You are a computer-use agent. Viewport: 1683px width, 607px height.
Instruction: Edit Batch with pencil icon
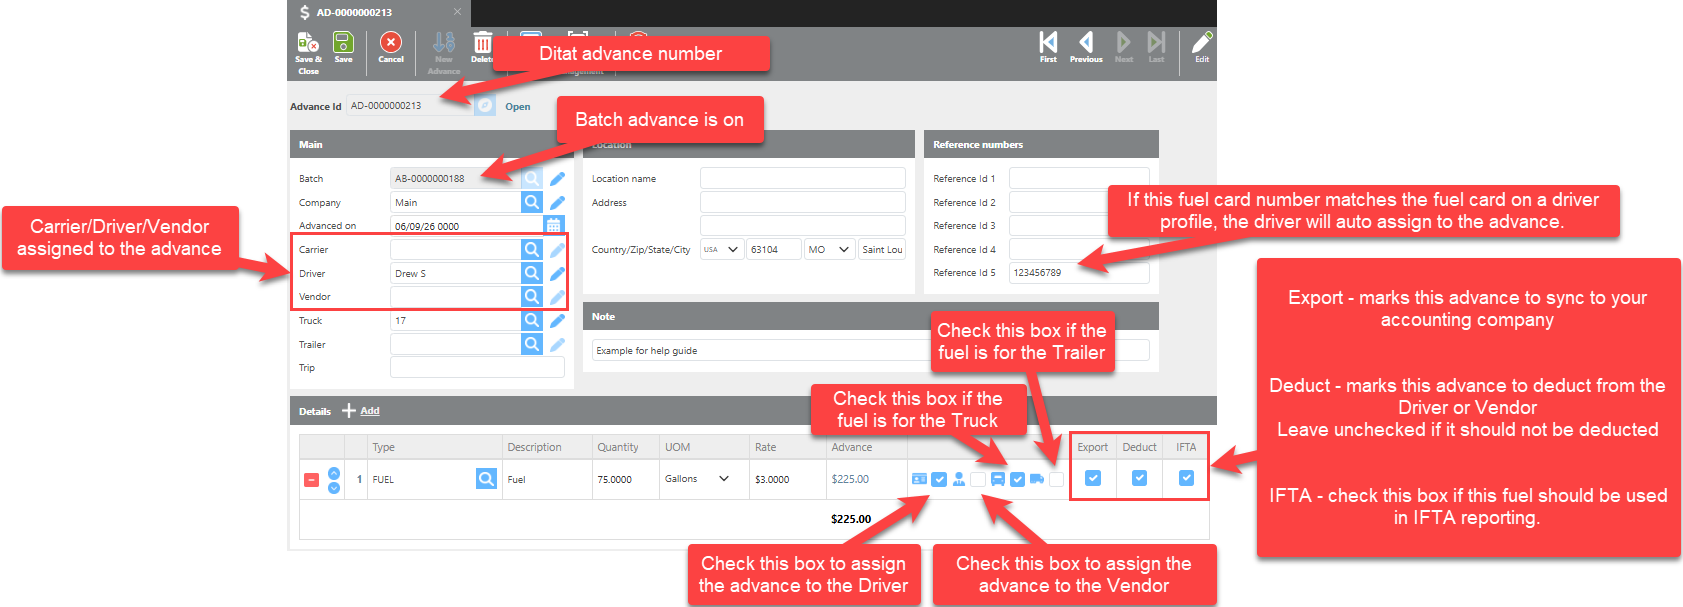[557, 178]
